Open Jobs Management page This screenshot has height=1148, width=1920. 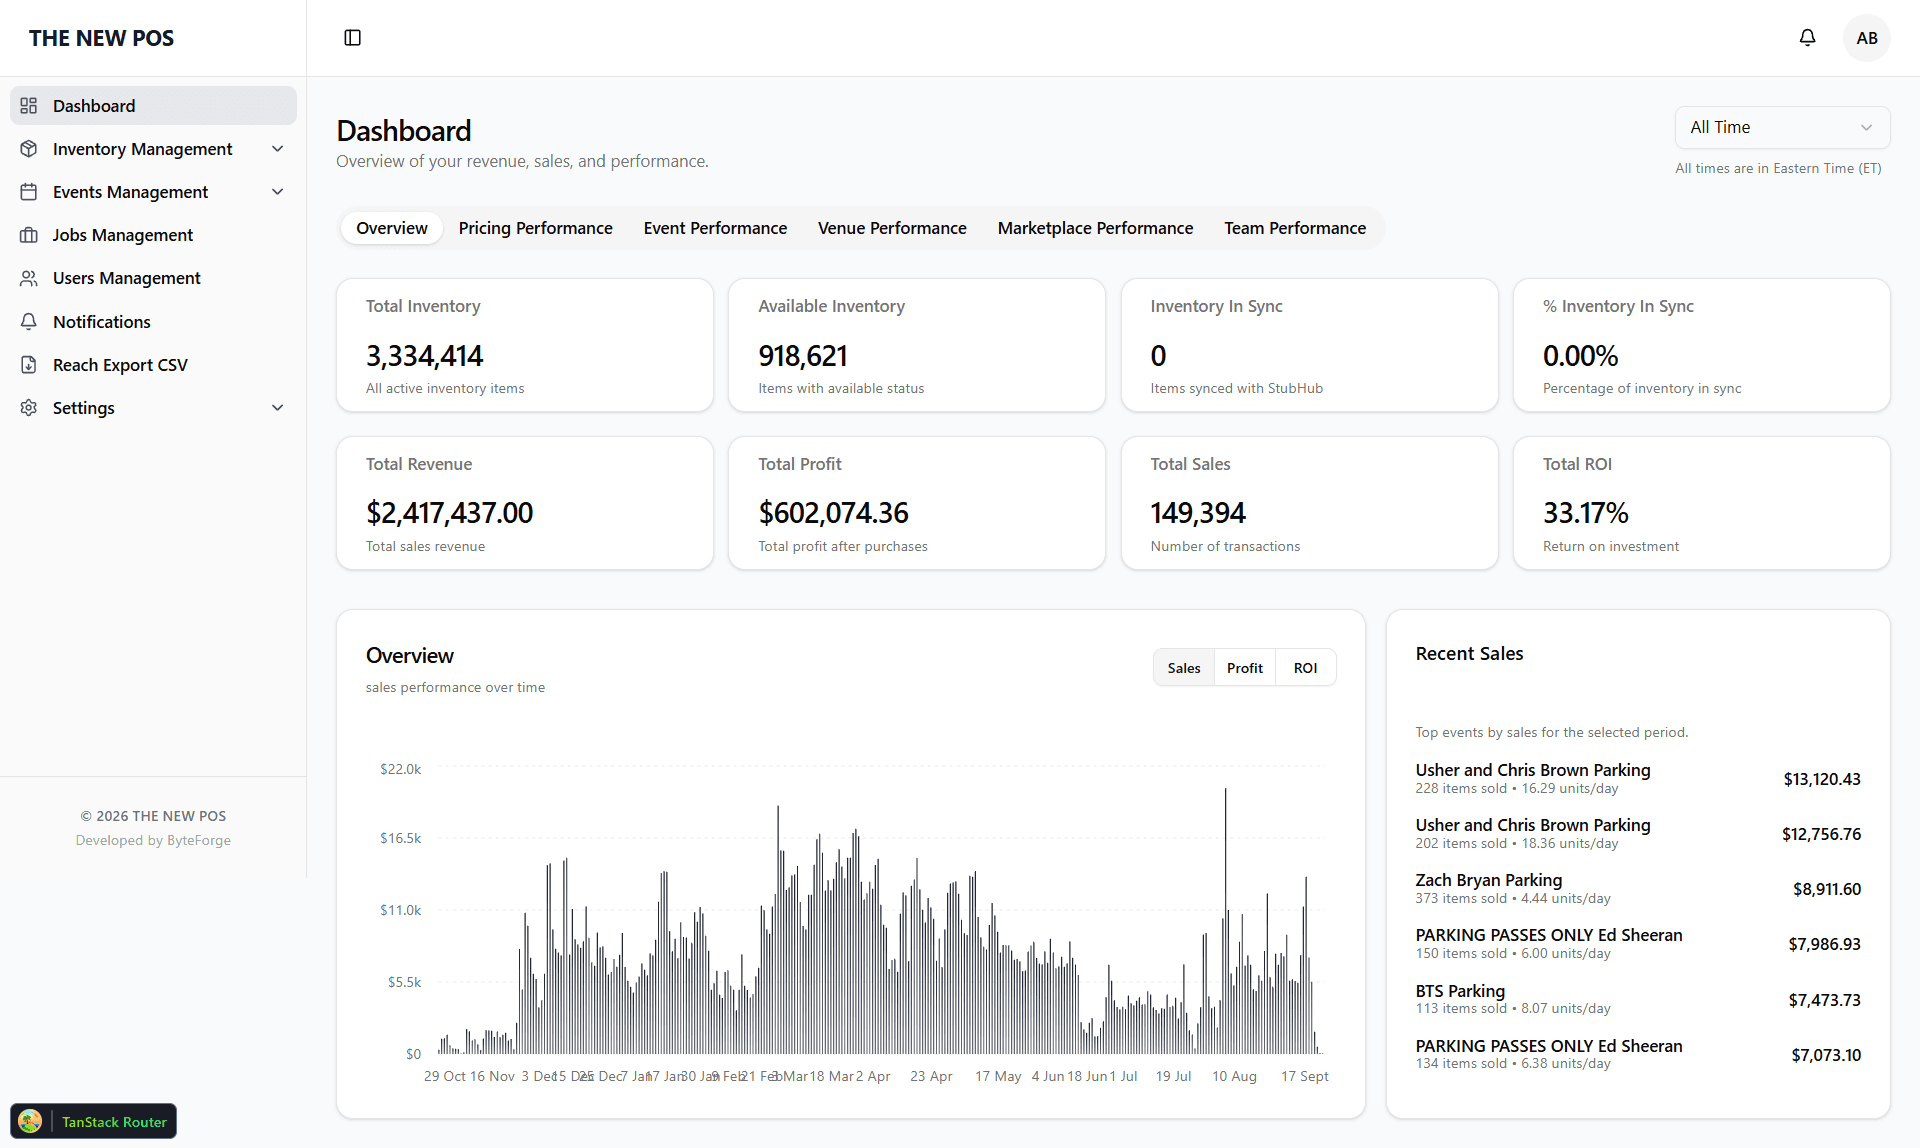(x=153, y=235)
